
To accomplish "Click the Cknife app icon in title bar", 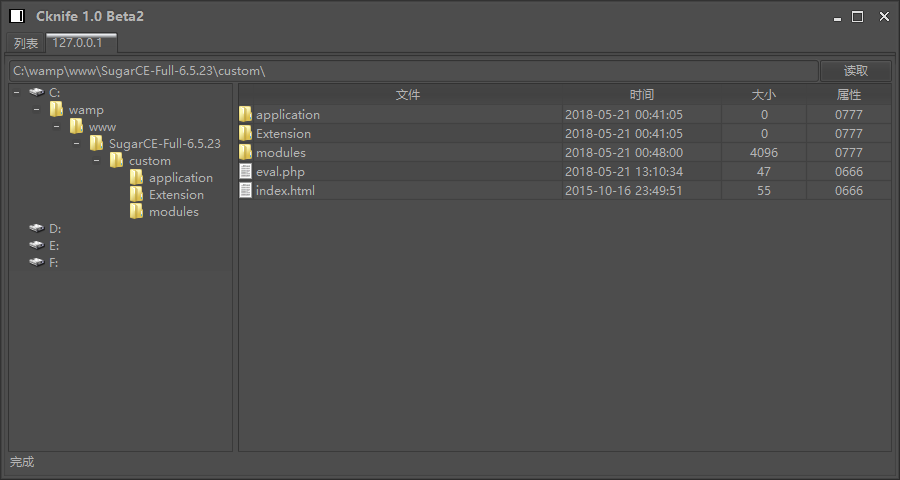I will pos(17,16).
